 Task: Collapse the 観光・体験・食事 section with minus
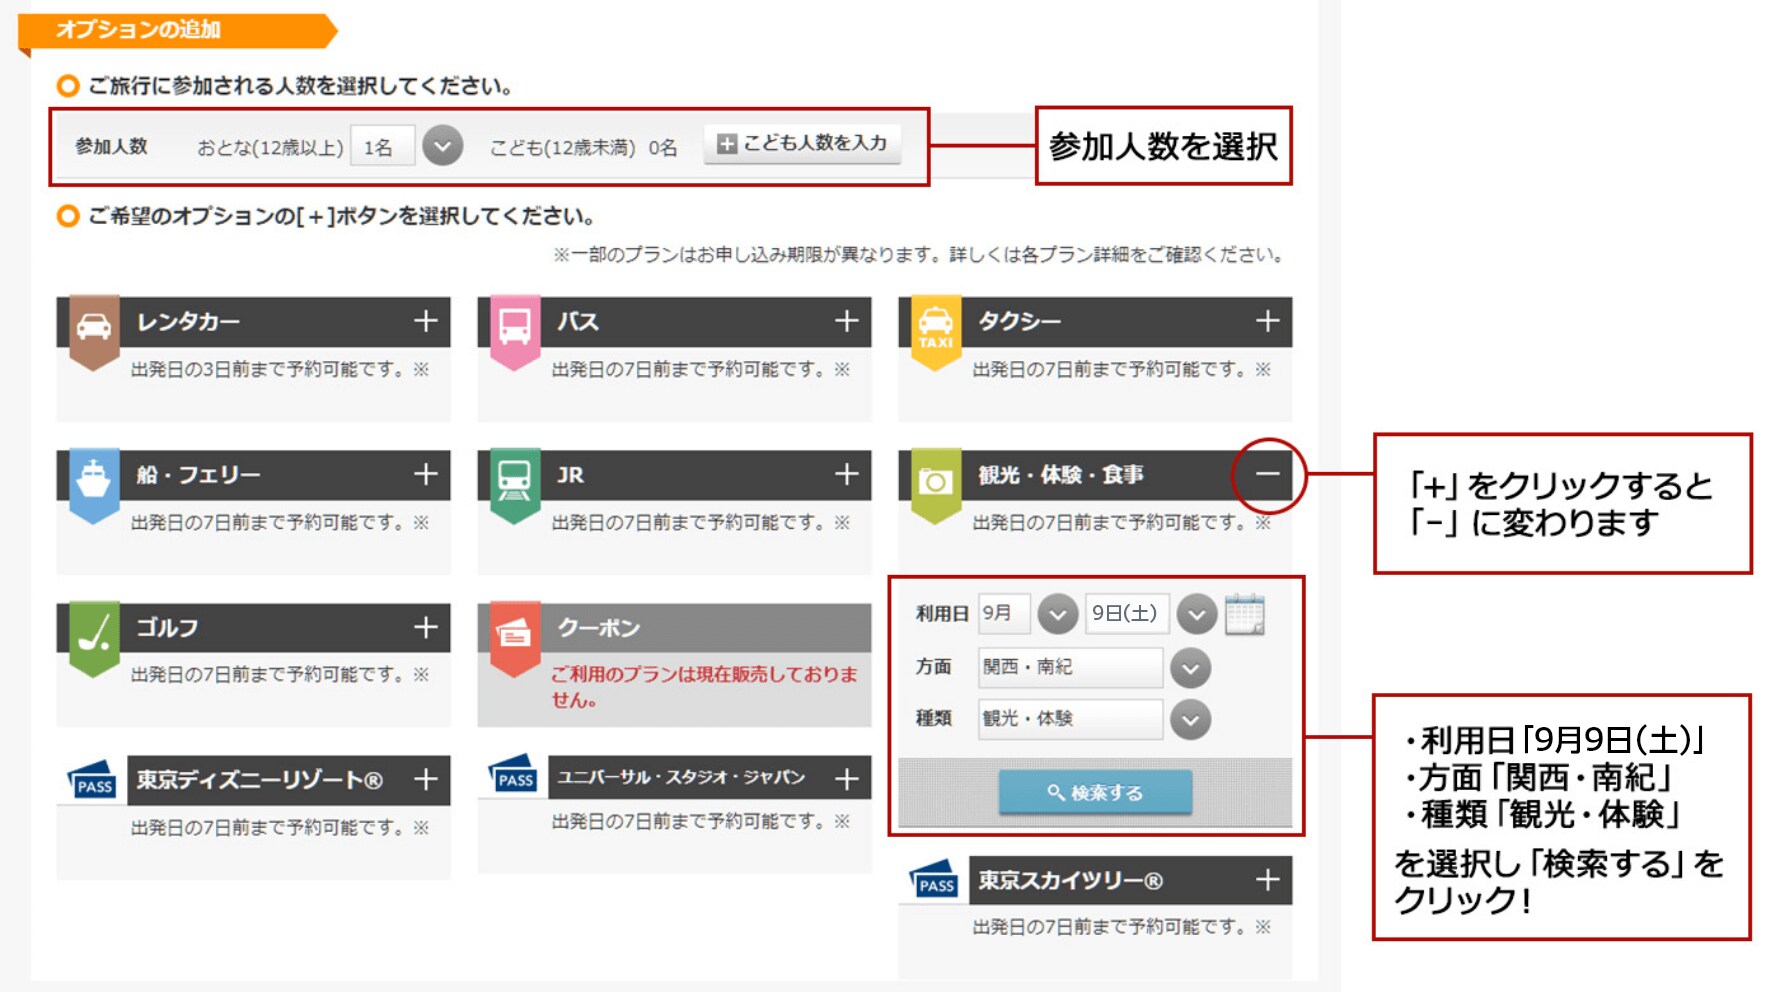point(1267,474)
